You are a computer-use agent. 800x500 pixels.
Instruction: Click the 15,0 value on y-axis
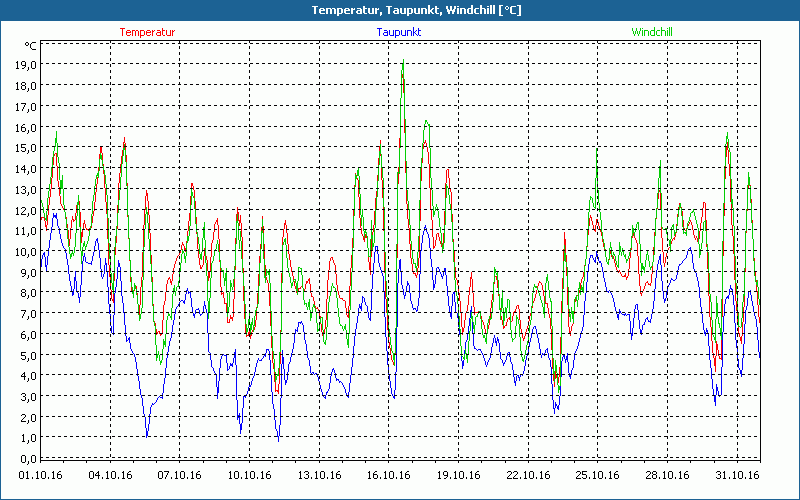point(27,148)
